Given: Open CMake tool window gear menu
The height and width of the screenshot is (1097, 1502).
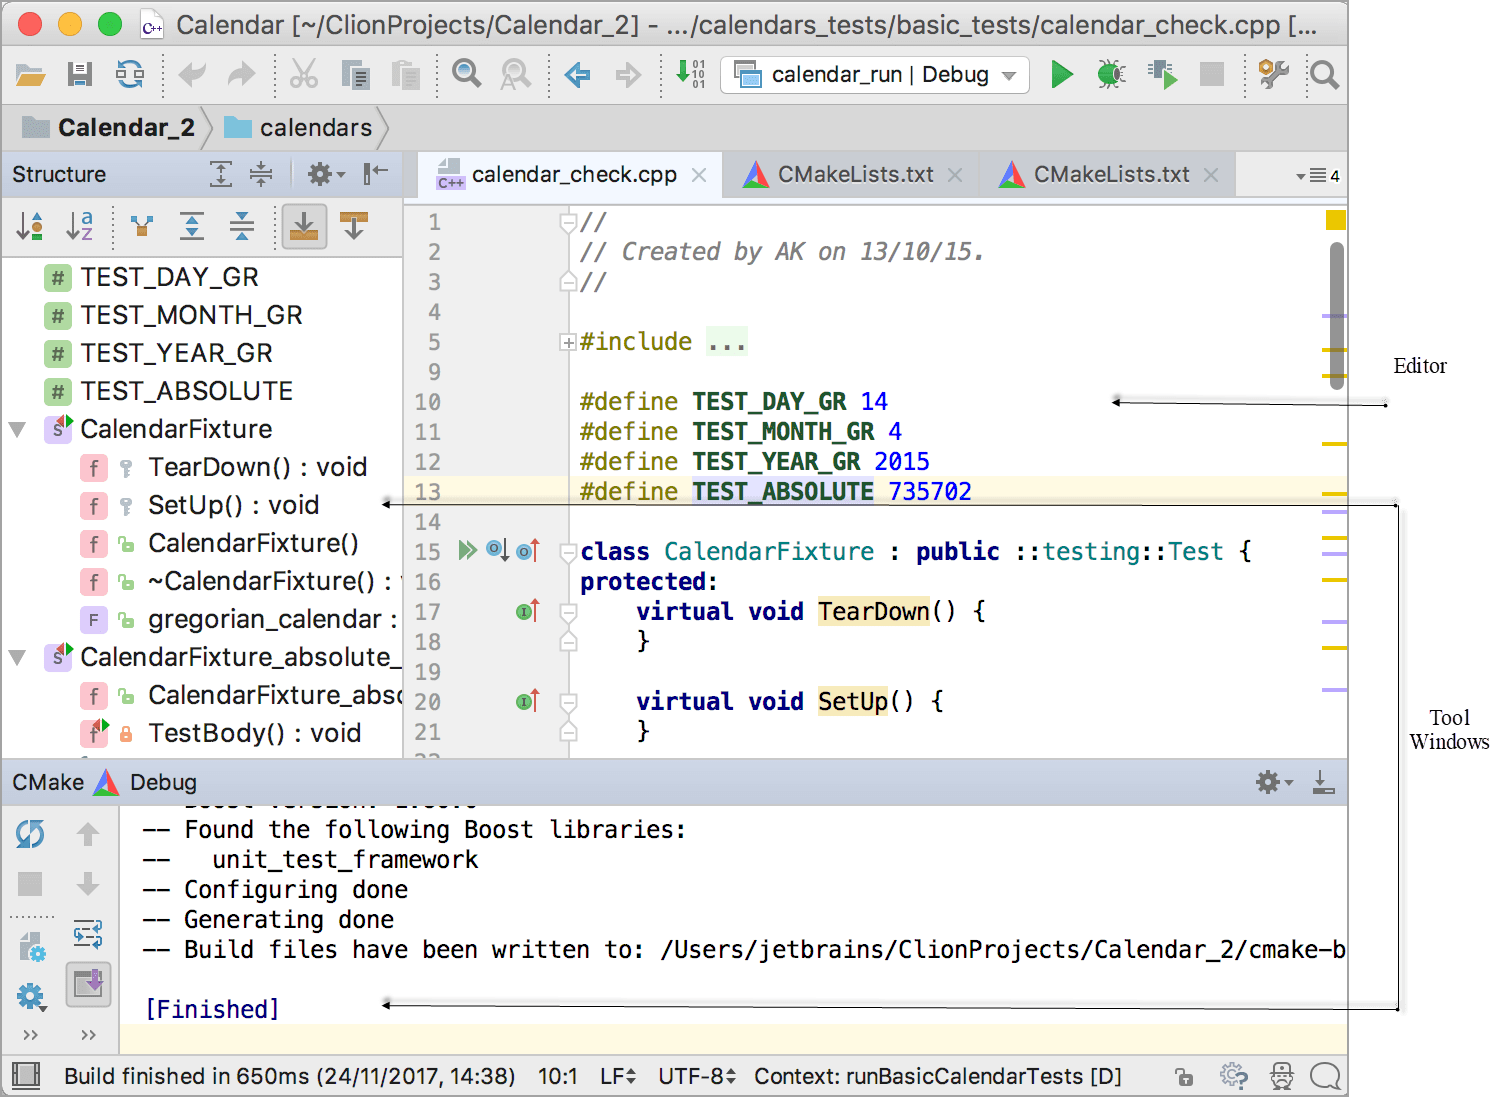Looking at the screenshot, I should click(1274, 782).
